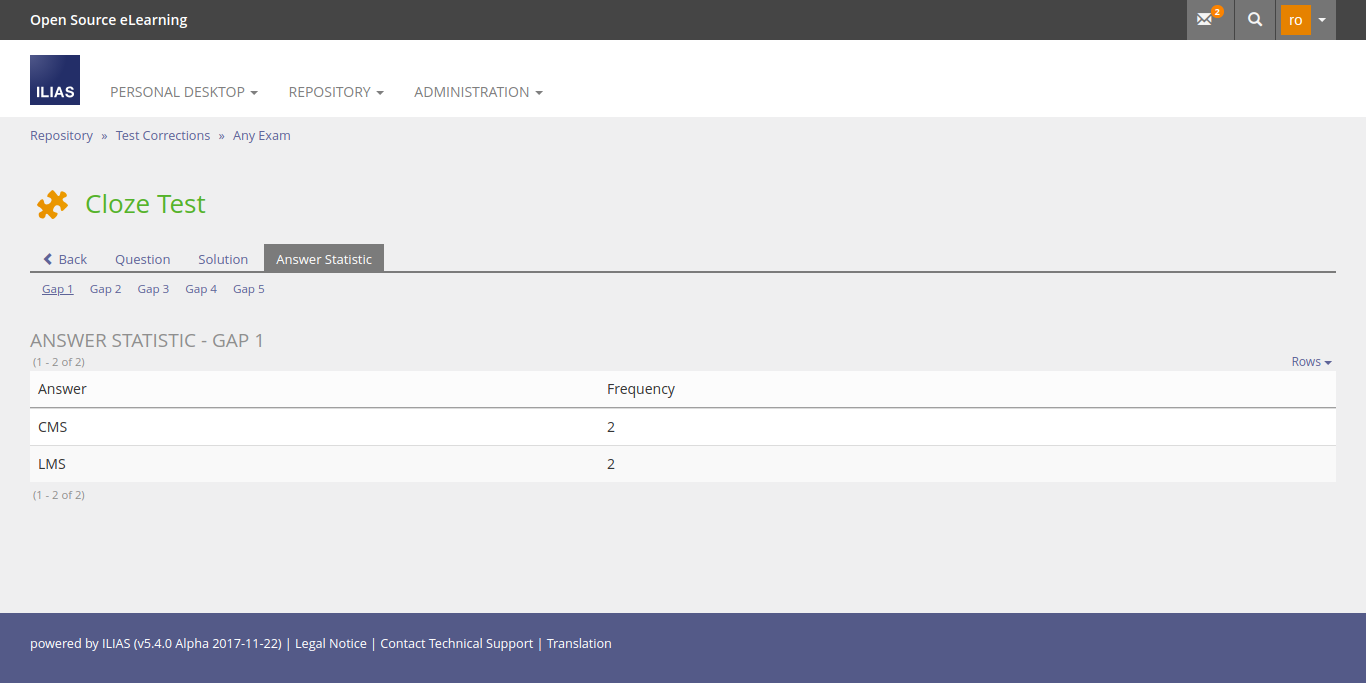This screenshot has height=683, width=1366.
Task: Select the Answer Statistic tab
Action: 324,259
